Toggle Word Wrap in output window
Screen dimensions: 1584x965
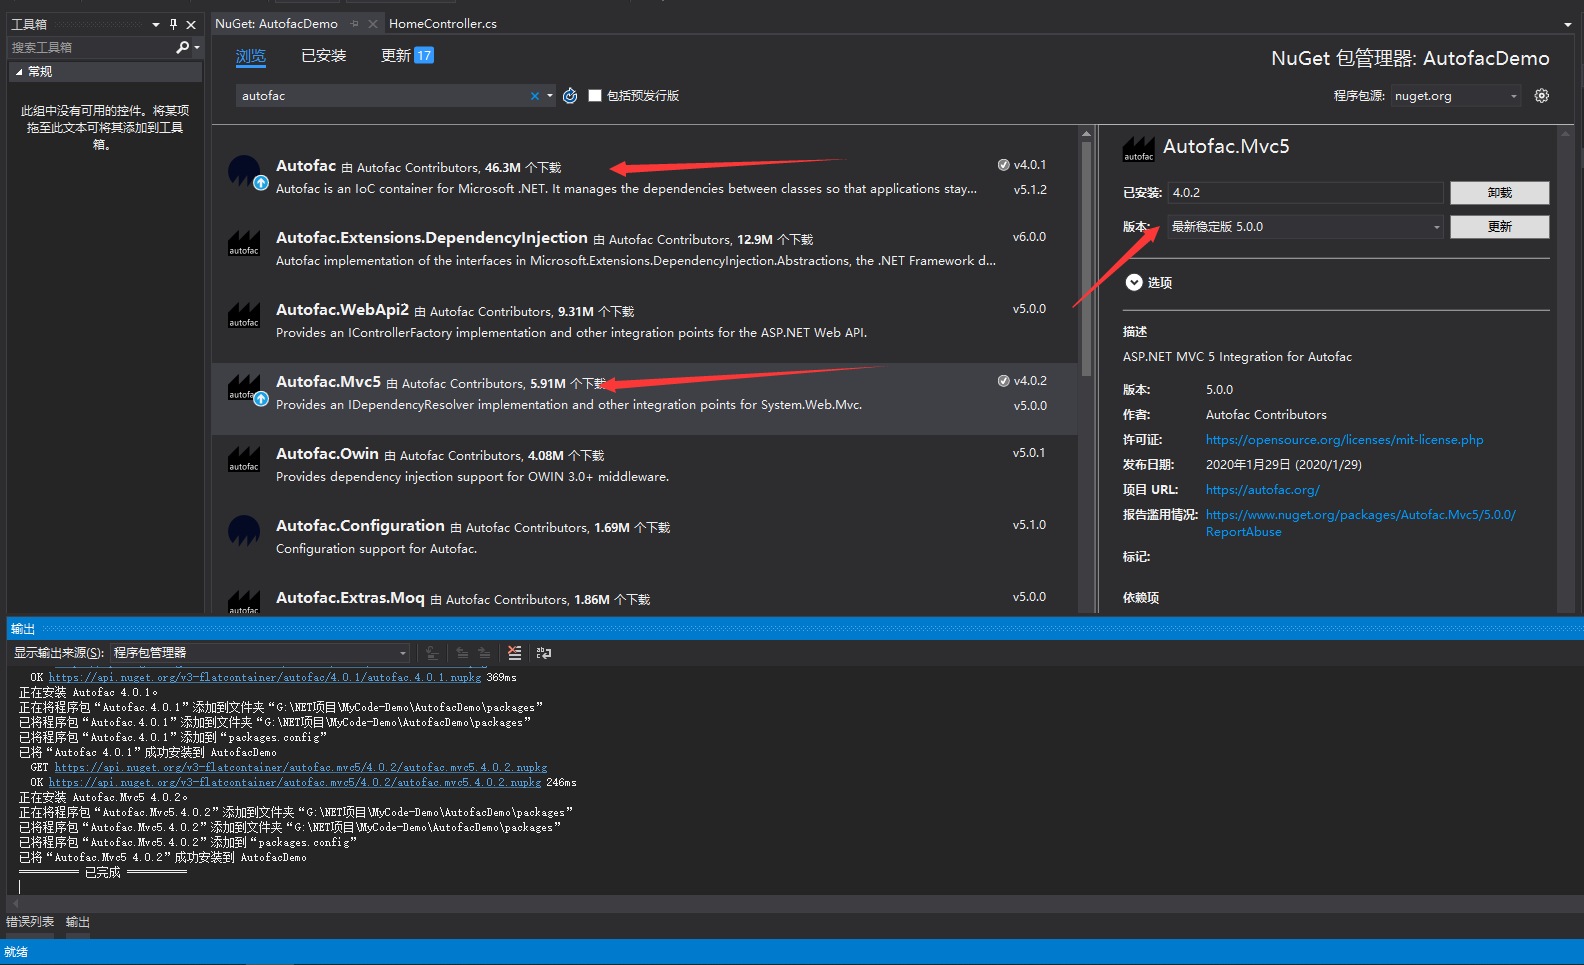coord(543,653)
